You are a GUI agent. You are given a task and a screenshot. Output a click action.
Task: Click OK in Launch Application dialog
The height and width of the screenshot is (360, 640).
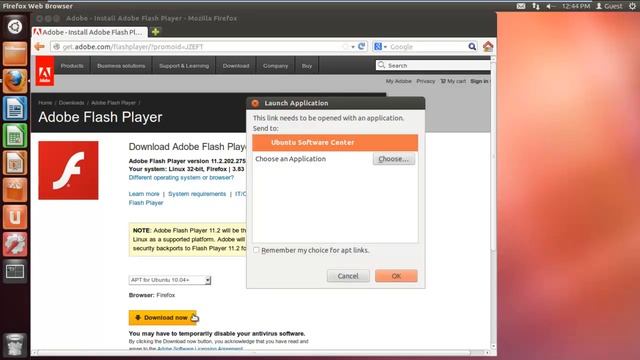[396, 276]
